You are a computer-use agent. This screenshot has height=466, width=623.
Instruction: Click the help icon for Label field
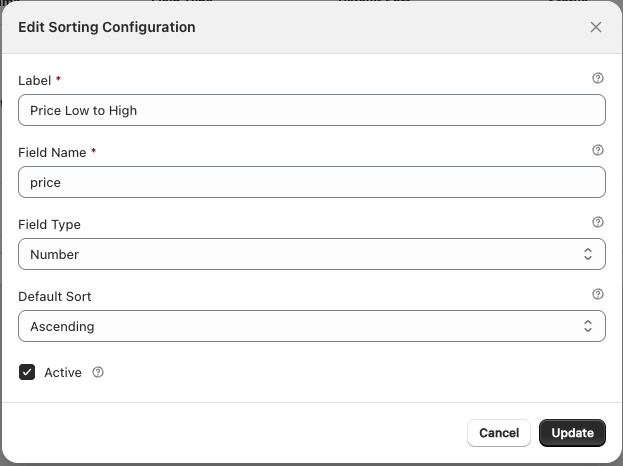[598, 78]
